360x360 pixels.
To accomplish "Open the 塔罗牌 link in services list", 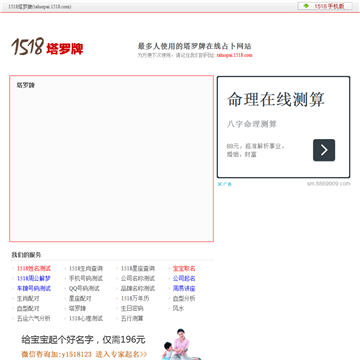I will [77, 308].
